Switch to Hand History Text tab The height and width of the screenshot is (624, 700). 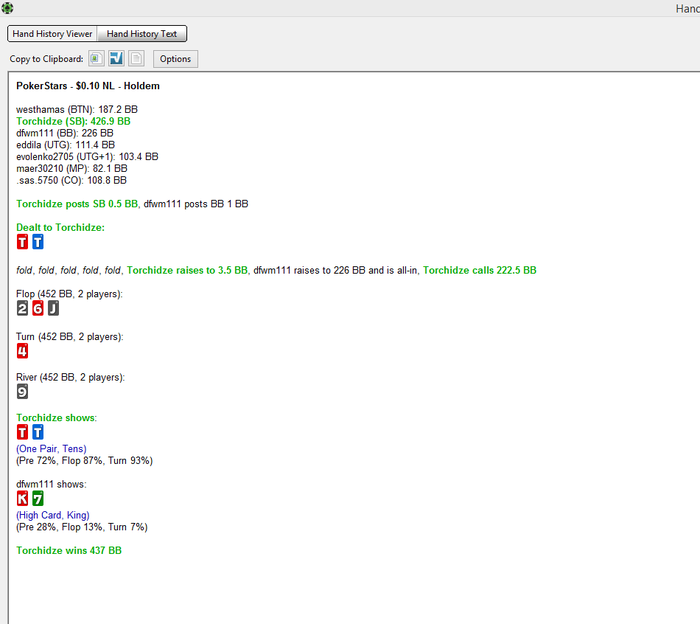[x=142, y=34]
